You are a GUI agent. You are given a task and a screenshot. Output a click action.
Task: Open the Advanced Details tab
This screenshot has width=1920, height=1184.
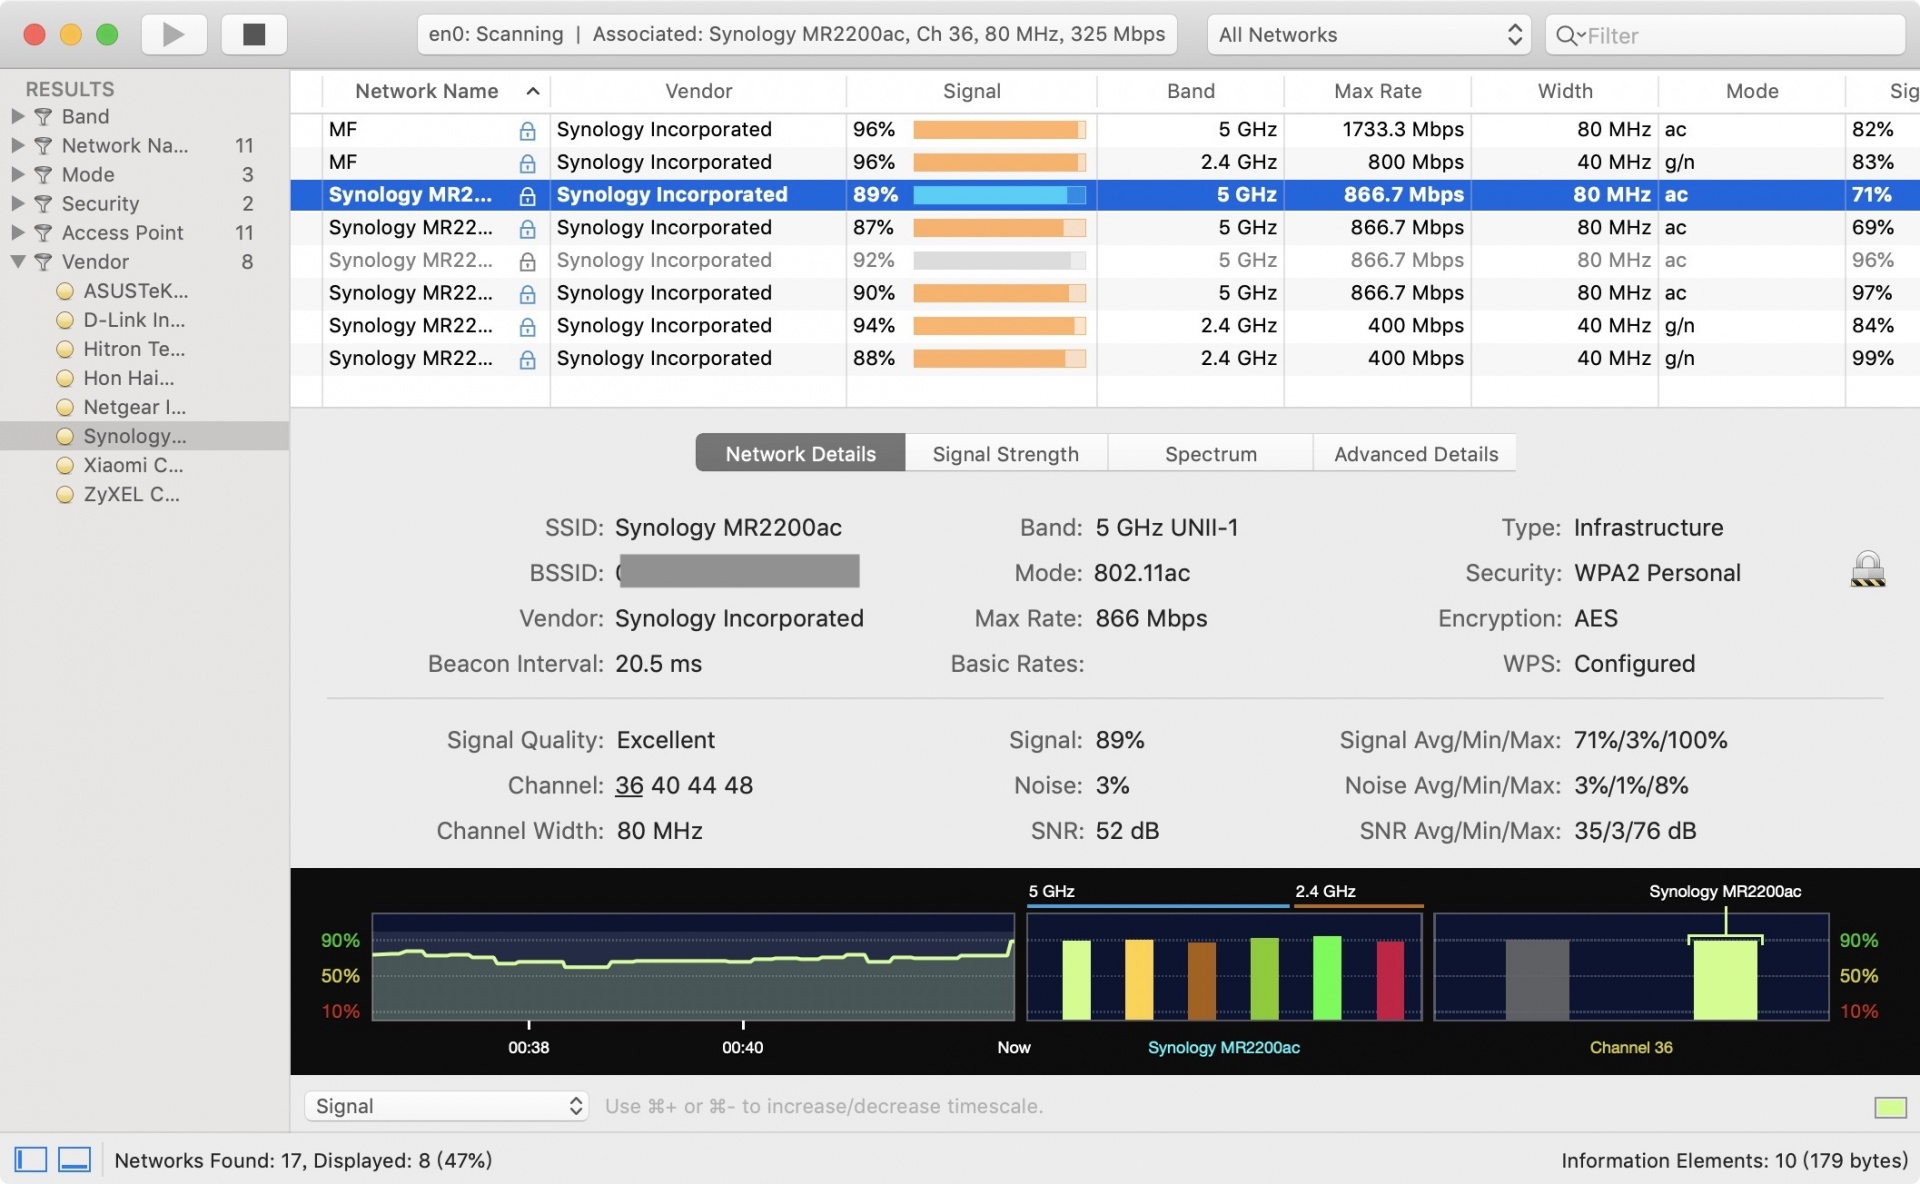pyautogui.click(x=1415, y=454)
